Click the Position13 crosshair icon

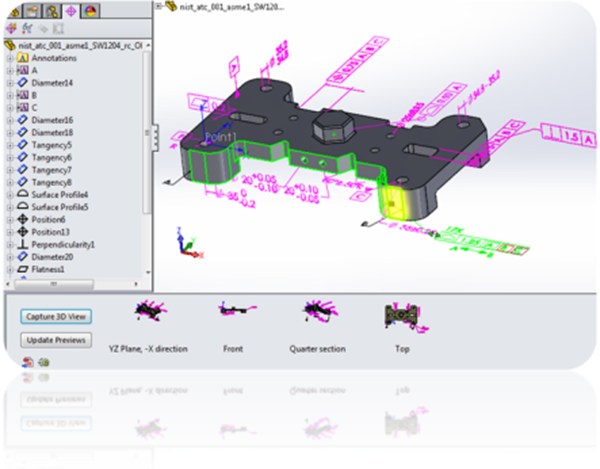coord(23,232)
